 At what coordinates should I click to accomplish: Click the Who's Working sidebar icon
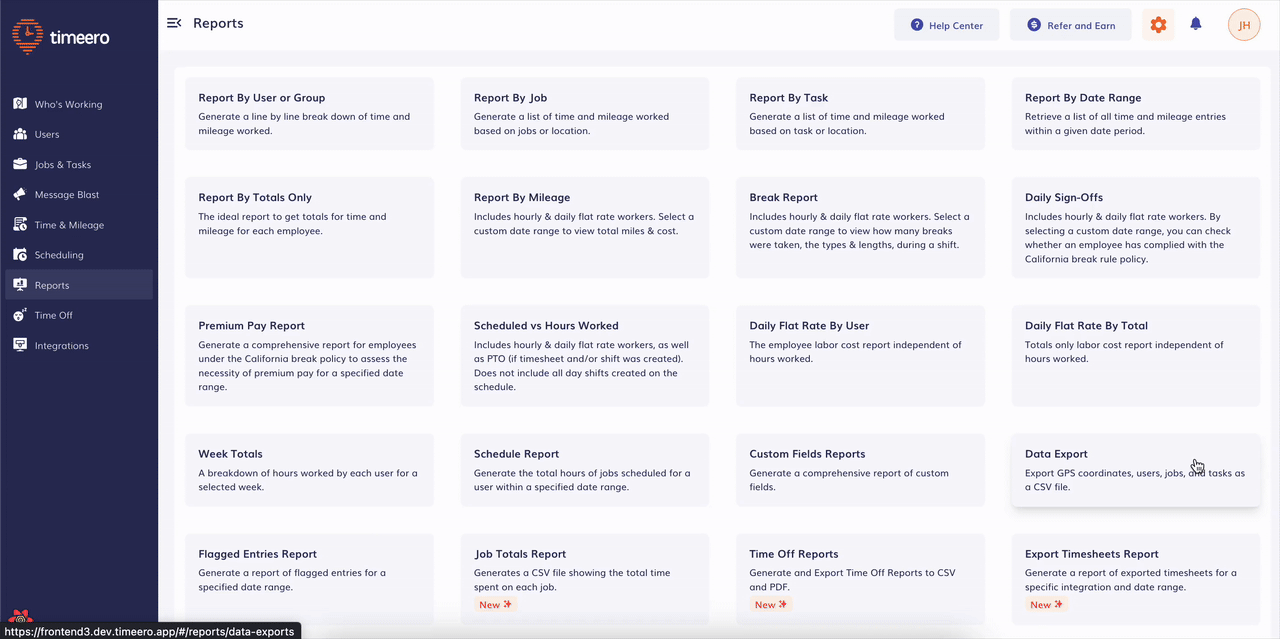pos(20,104)
